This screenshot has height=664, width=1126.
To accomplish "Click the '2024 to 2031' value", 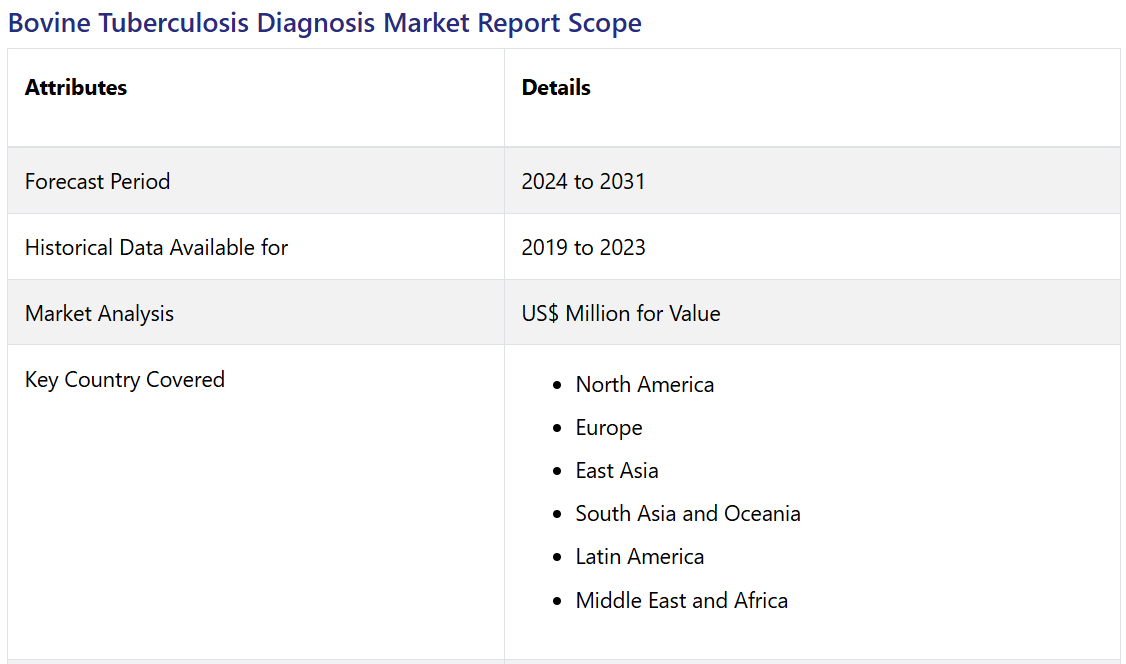I will click(x=583, y=182).
